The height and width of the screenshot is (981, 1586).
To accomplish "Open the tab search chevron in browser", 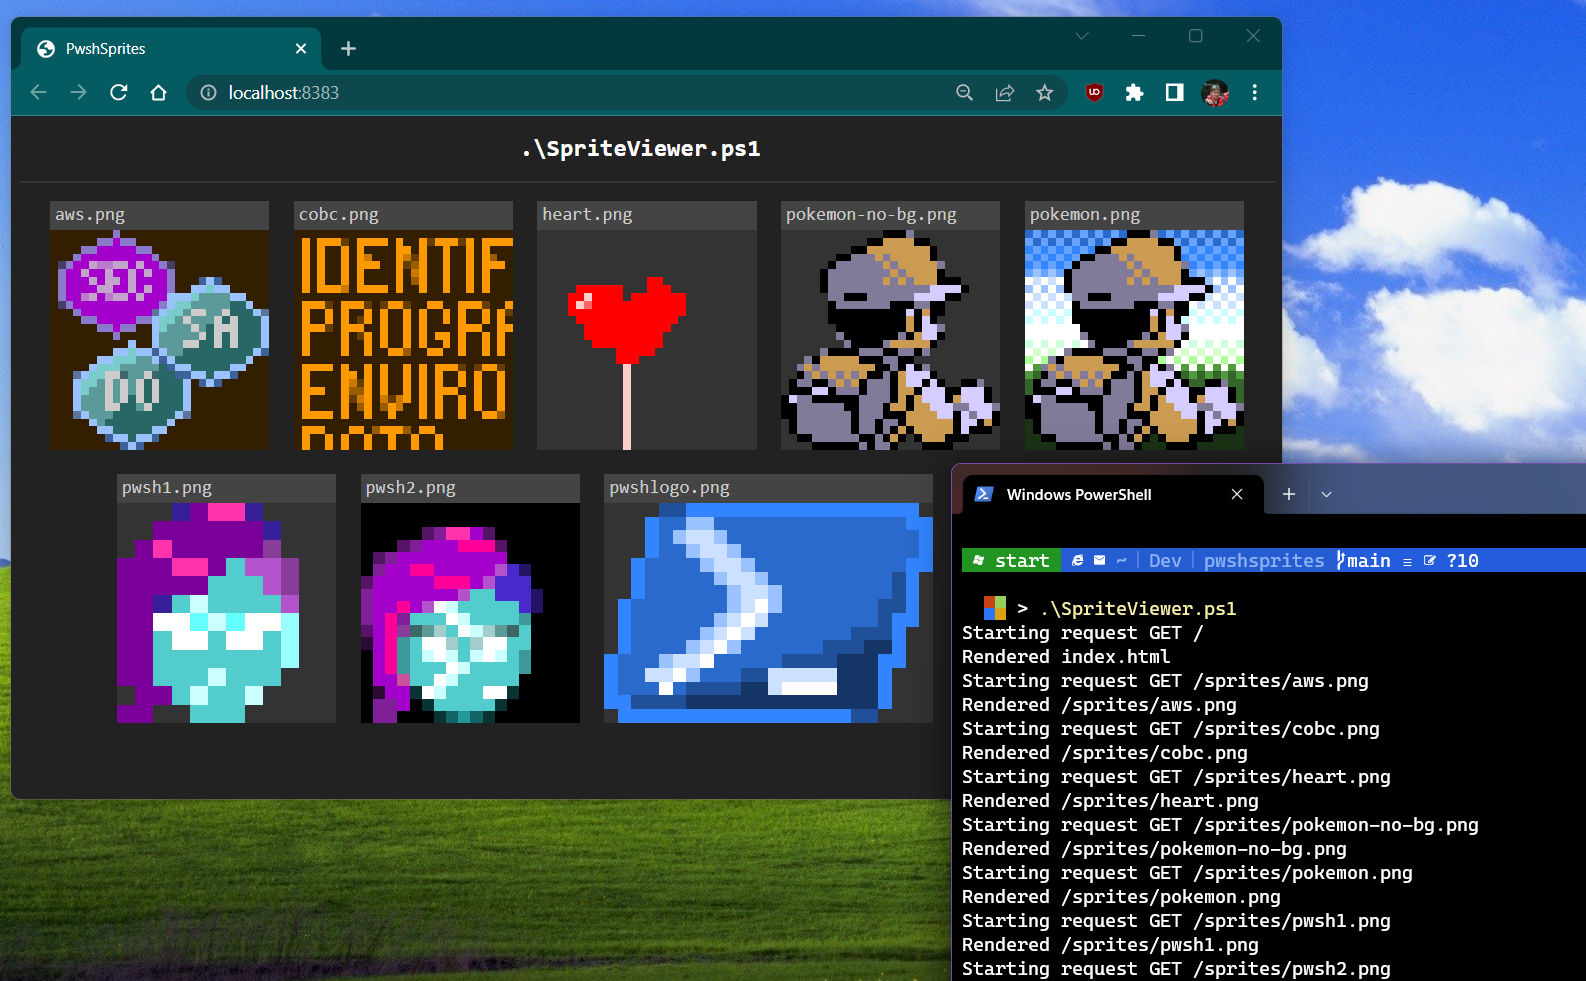I will (x=1082, y=36).
